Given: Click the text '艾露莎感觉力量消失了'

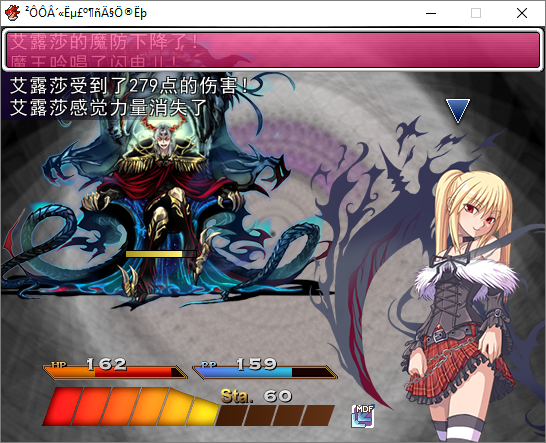Looking at the screenshot, I should (108, 108).
